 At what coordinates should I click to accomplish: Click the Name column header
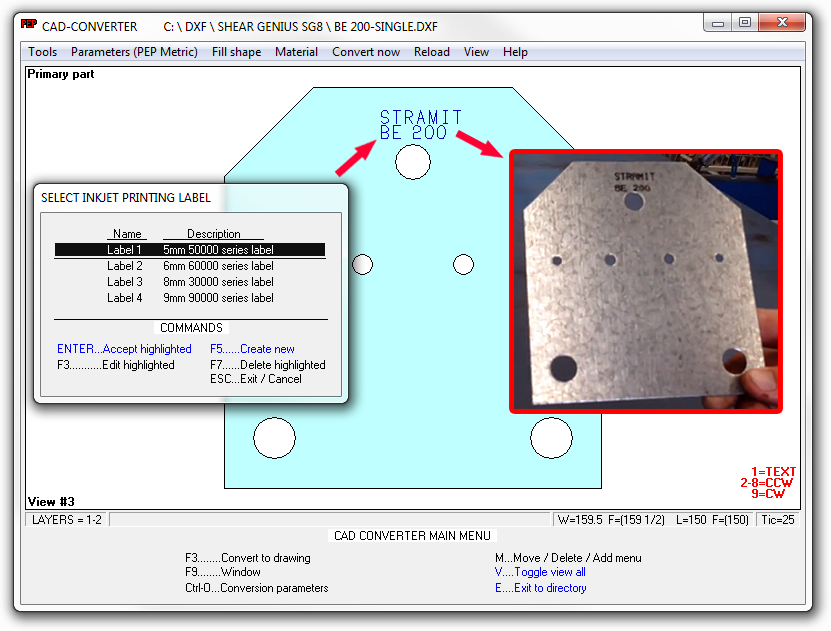127,234
